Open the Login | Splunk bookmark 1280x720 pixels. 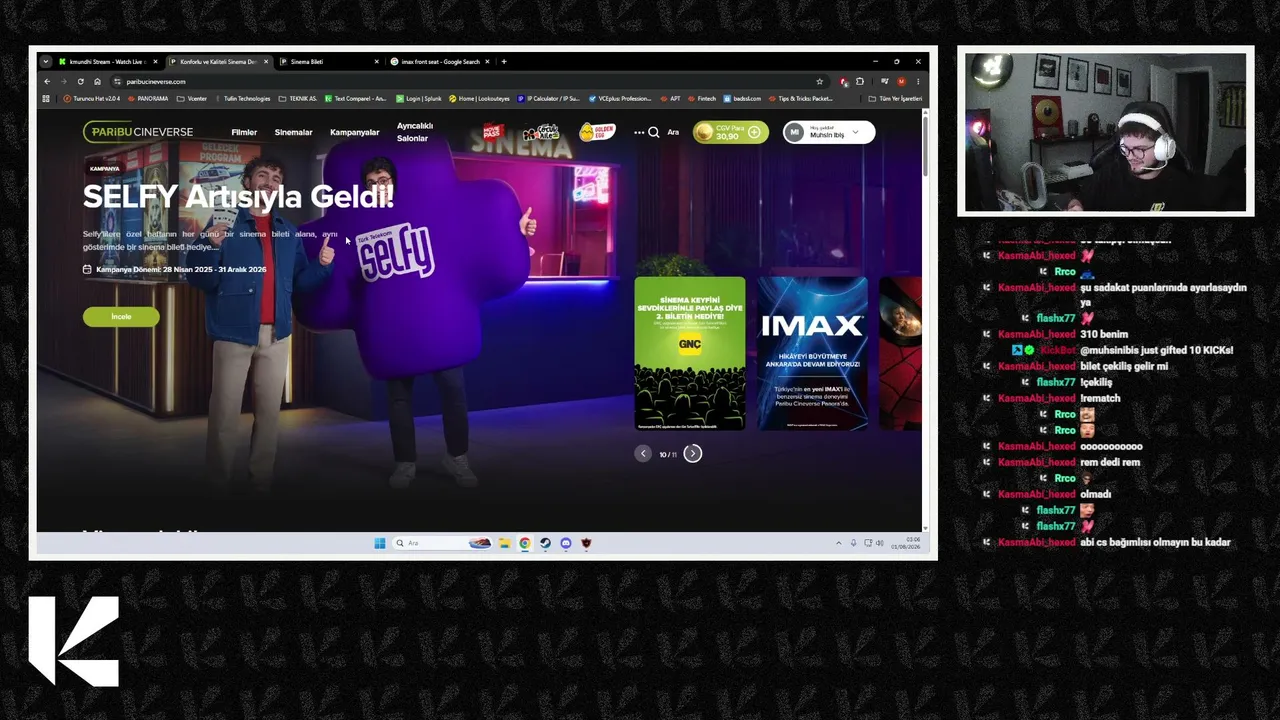point(419,98)
